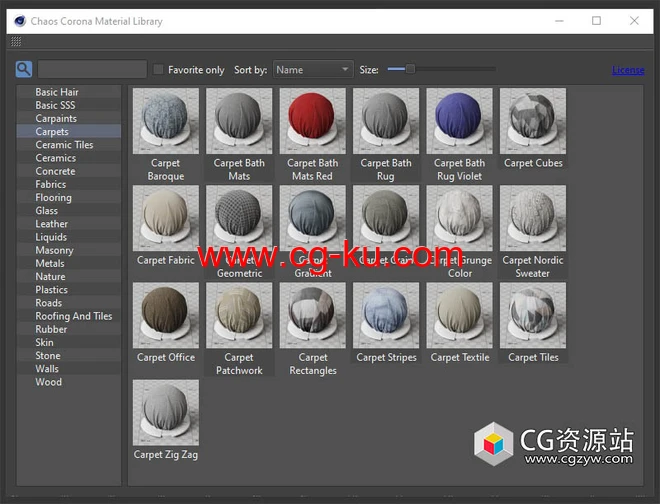
Task: Click the thumbnail Size slider handle
Action: point(410,69)
